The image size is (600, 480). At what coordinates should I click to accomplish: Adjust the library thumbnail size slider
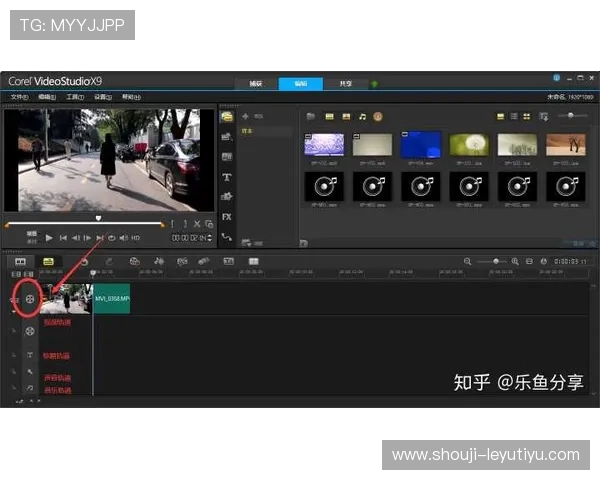point(570,117)
